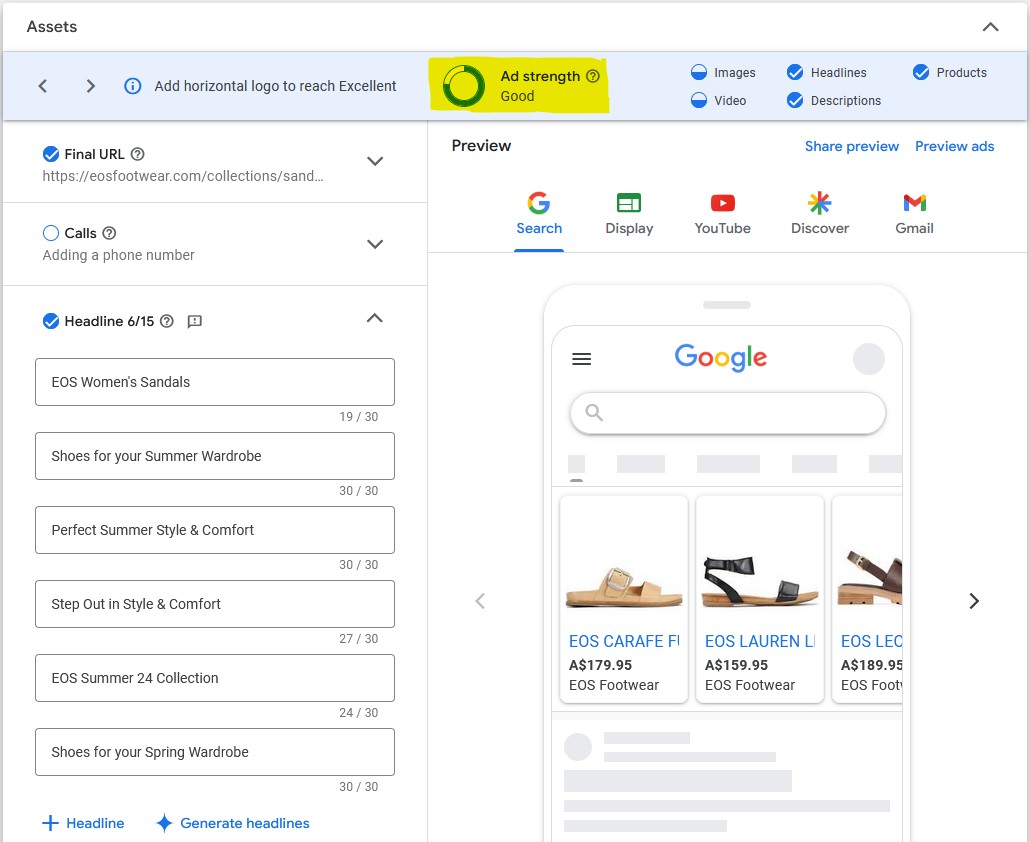
Task: Show the next ad preview
Action: coord(974,601)
